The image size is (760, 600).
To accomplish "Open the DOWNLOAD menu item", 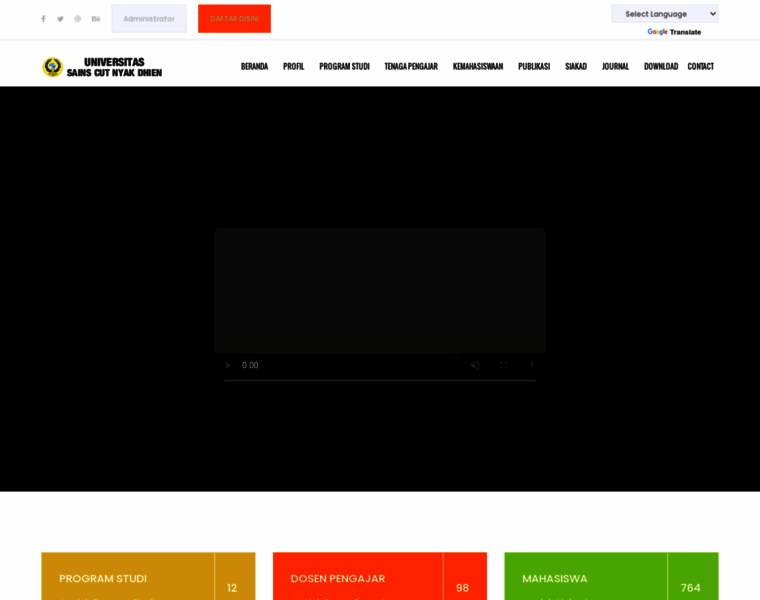I will pyautogui.click(x=661, y=66).
